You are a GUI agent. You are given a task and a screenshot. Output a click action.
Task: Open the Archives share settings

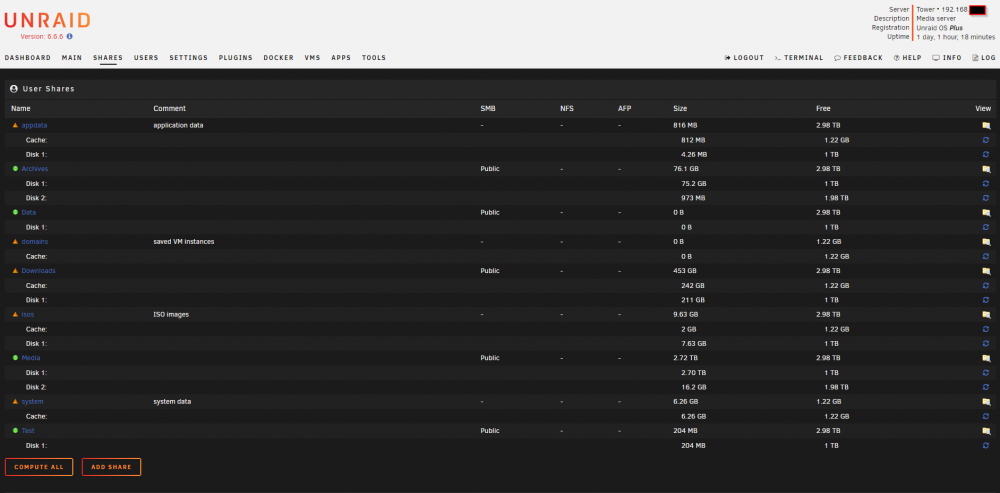click(35, 169)
